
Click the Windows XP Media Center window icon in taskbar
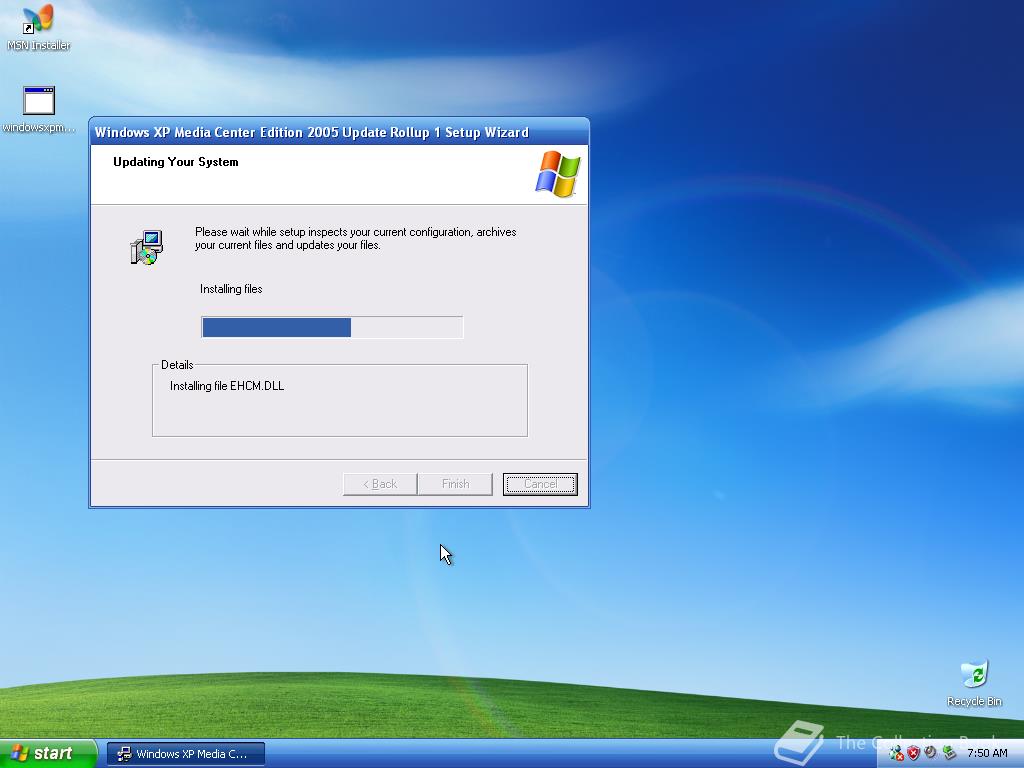[x=124, y=753]
